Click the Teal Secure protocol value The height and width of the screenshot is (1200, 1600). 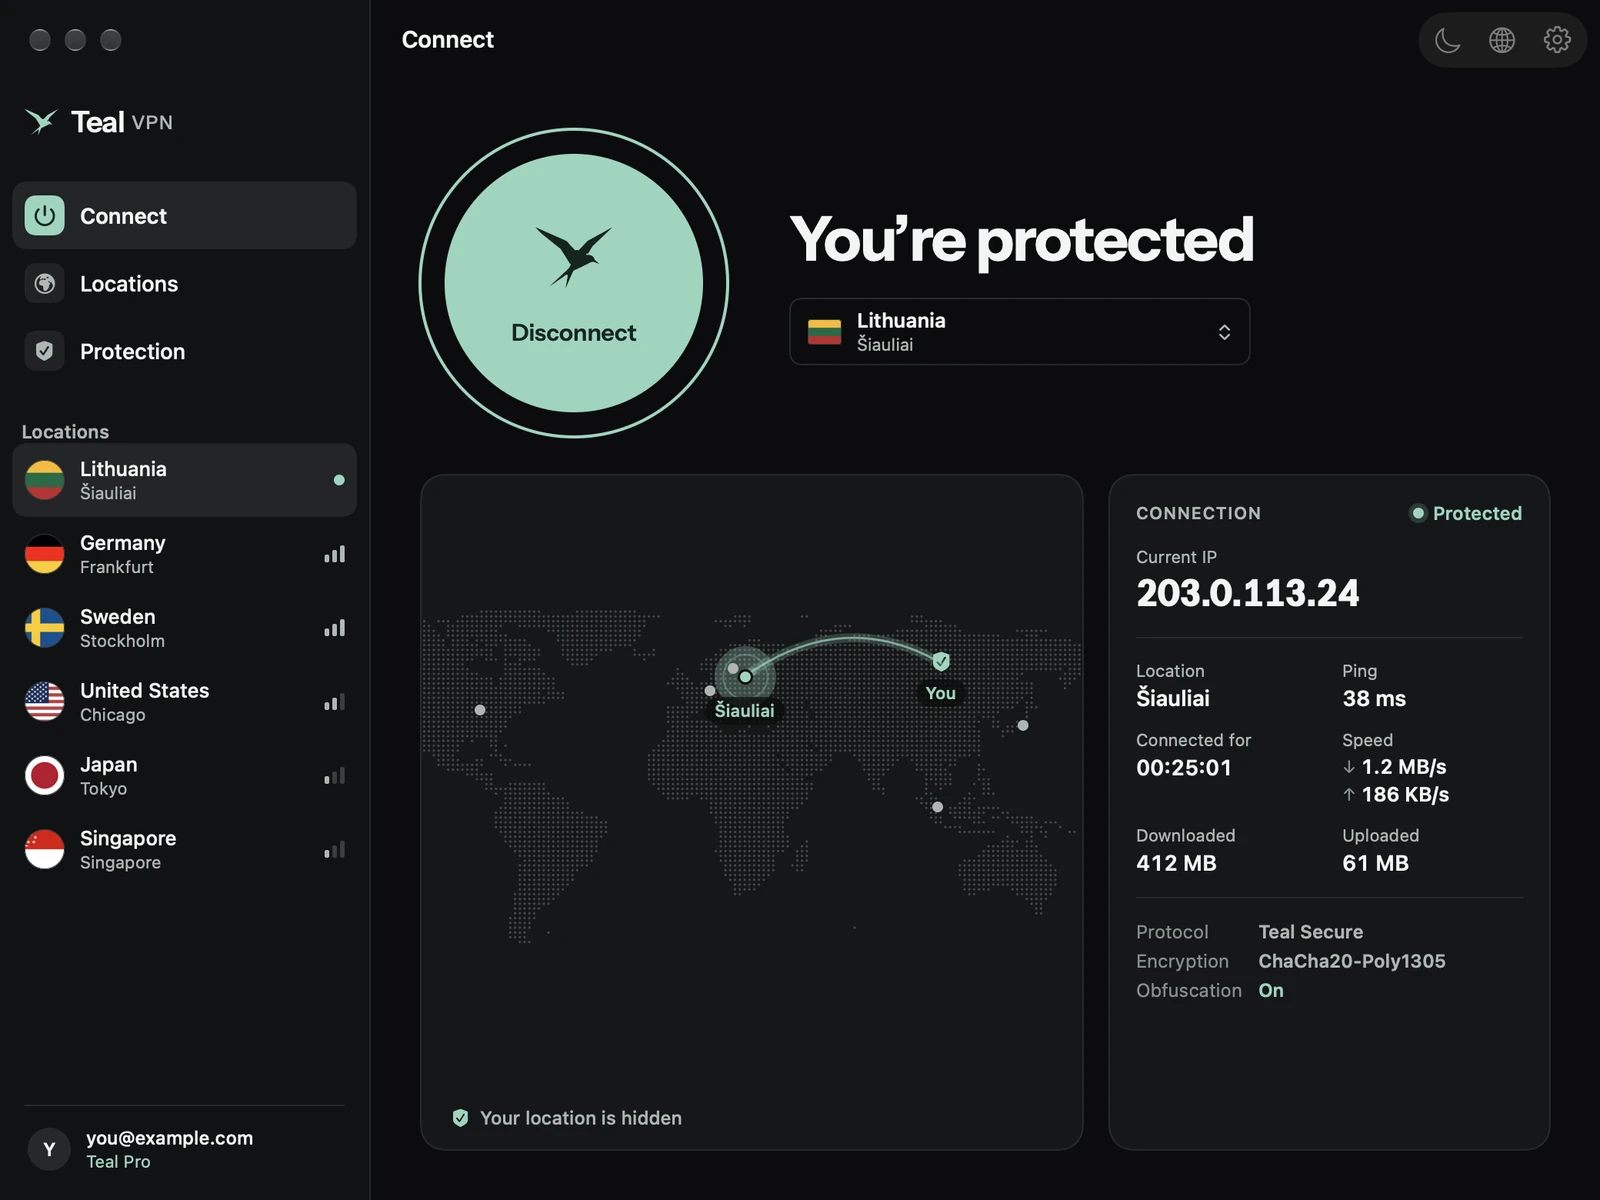point(1310,932)
